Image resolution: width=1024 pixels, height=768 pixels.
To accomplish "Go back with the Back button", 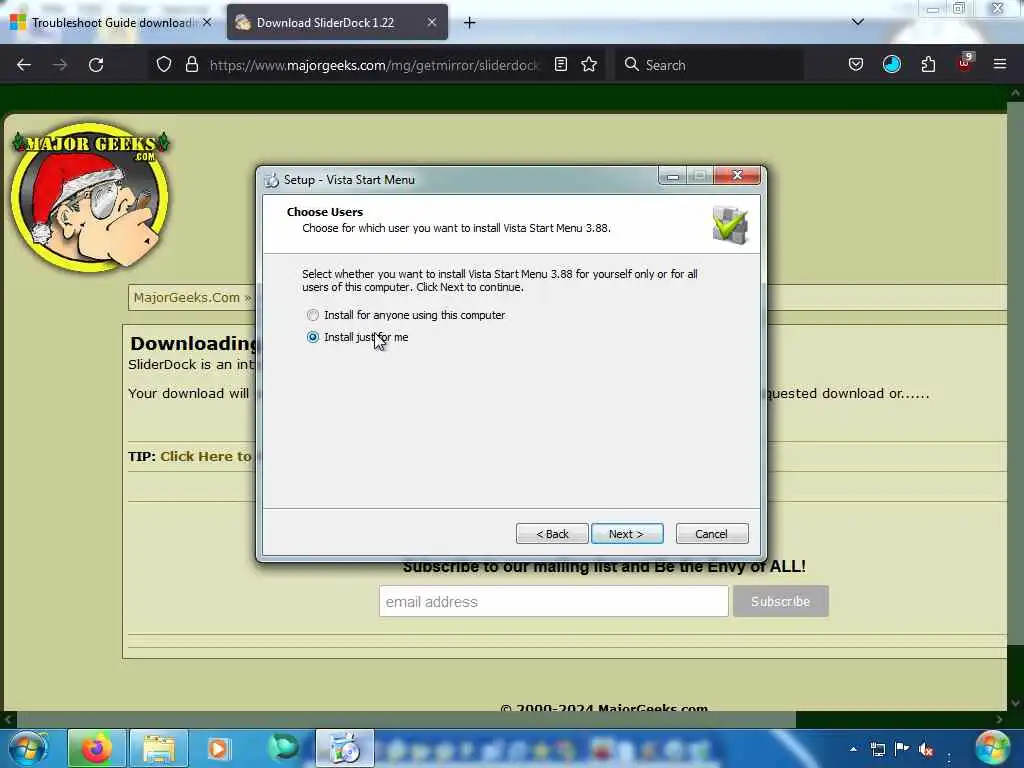I will point(552,534).
